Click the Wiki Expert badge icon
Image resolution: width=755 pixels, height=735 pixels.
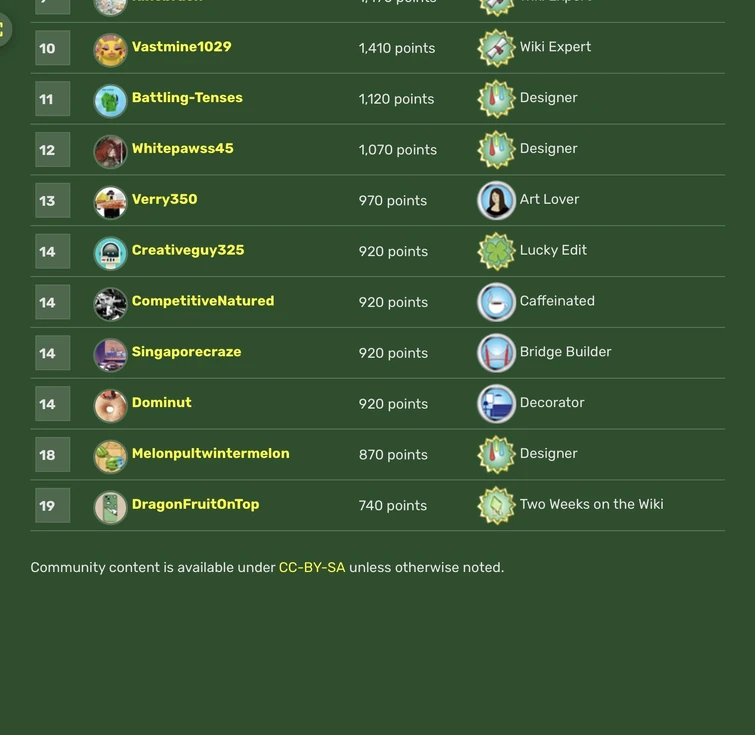496,48
